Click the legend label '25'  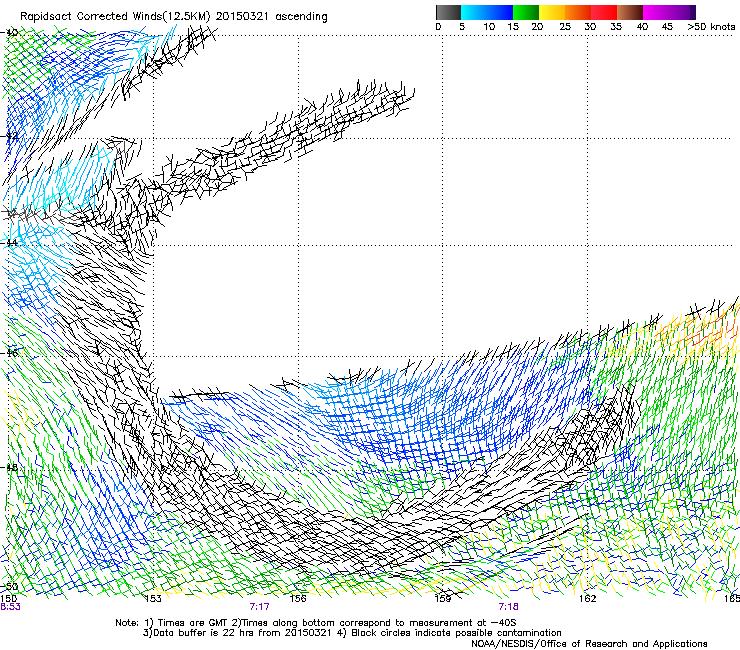click(x=565, y=27)
